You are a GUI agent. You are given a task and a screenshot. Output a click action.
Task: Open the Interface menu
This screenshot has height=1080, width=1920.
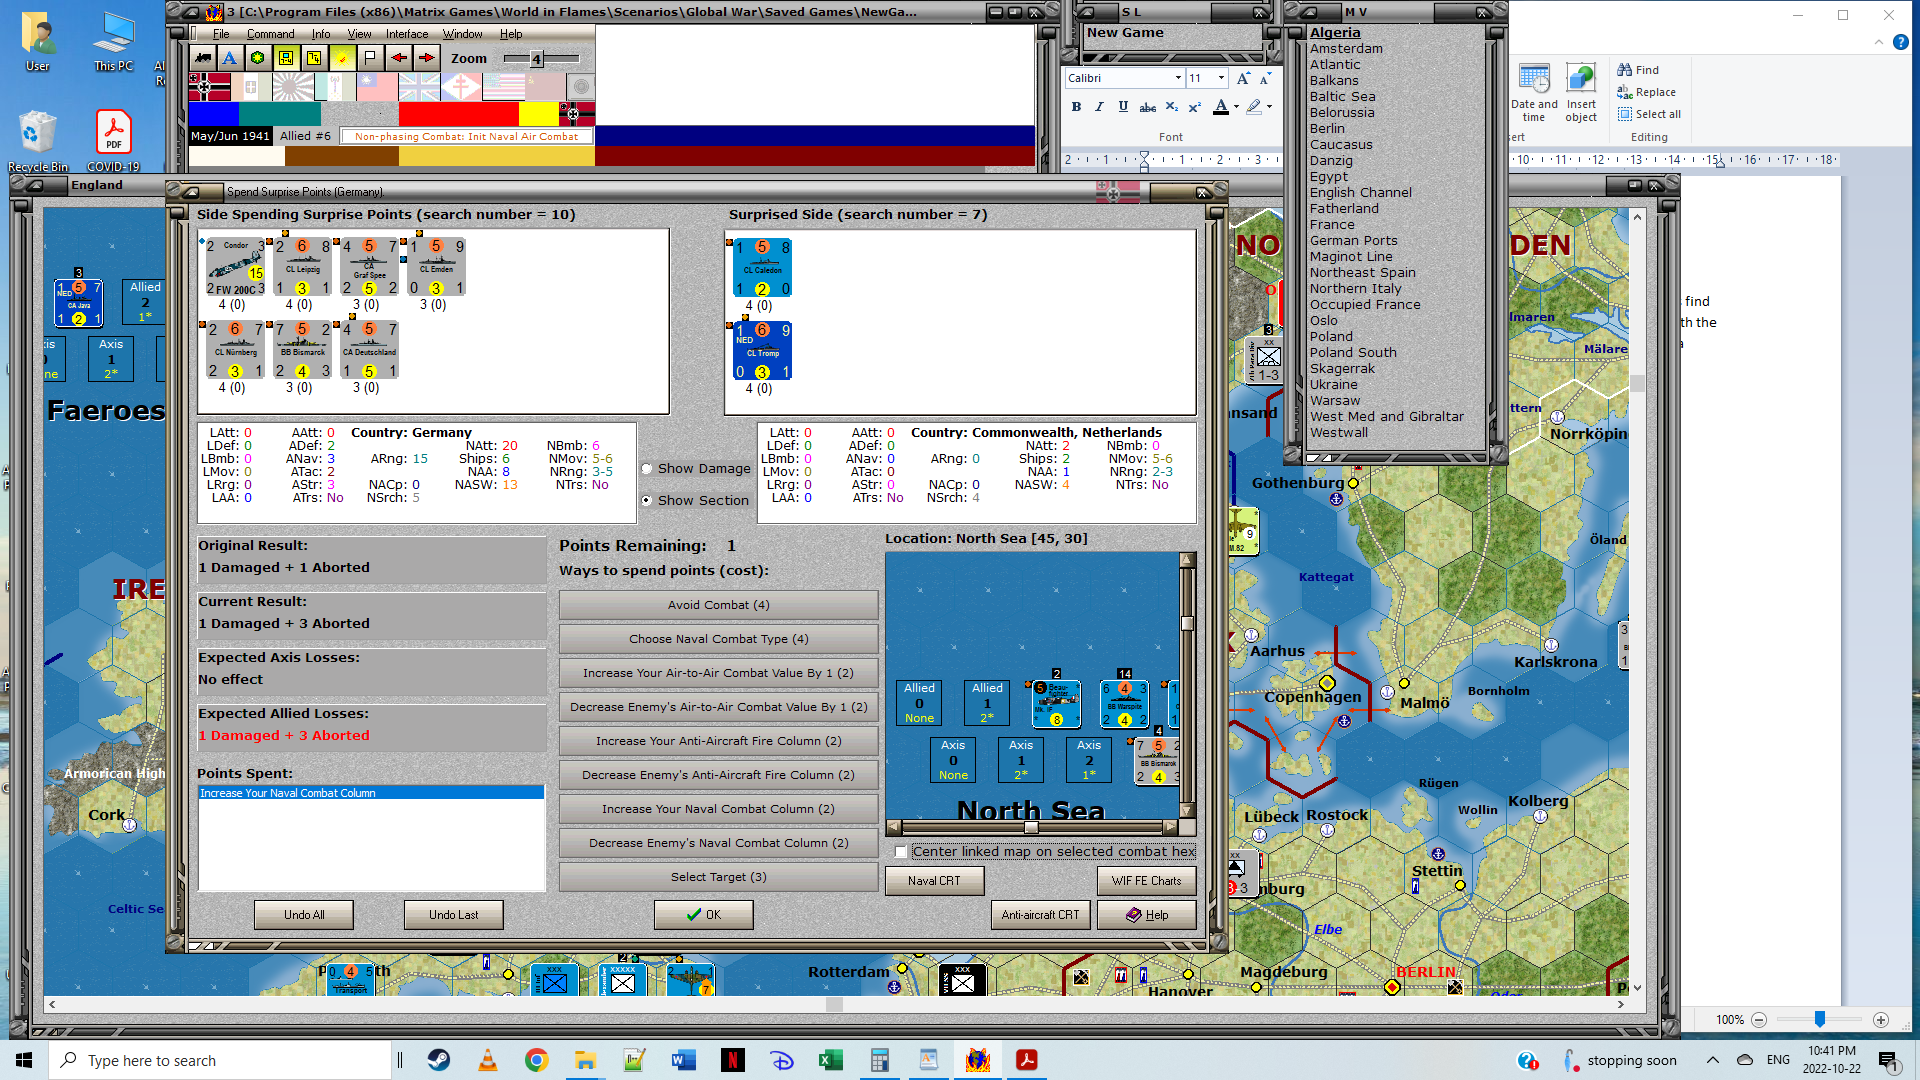407,34
